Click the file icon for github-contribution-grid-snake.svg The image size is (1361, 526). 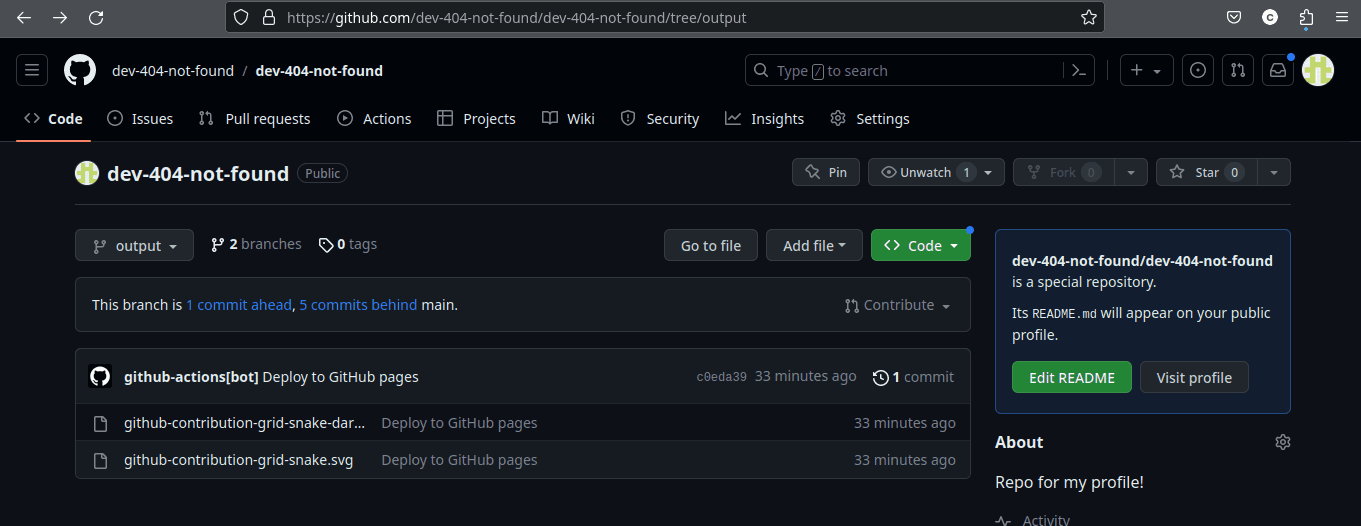100,460
